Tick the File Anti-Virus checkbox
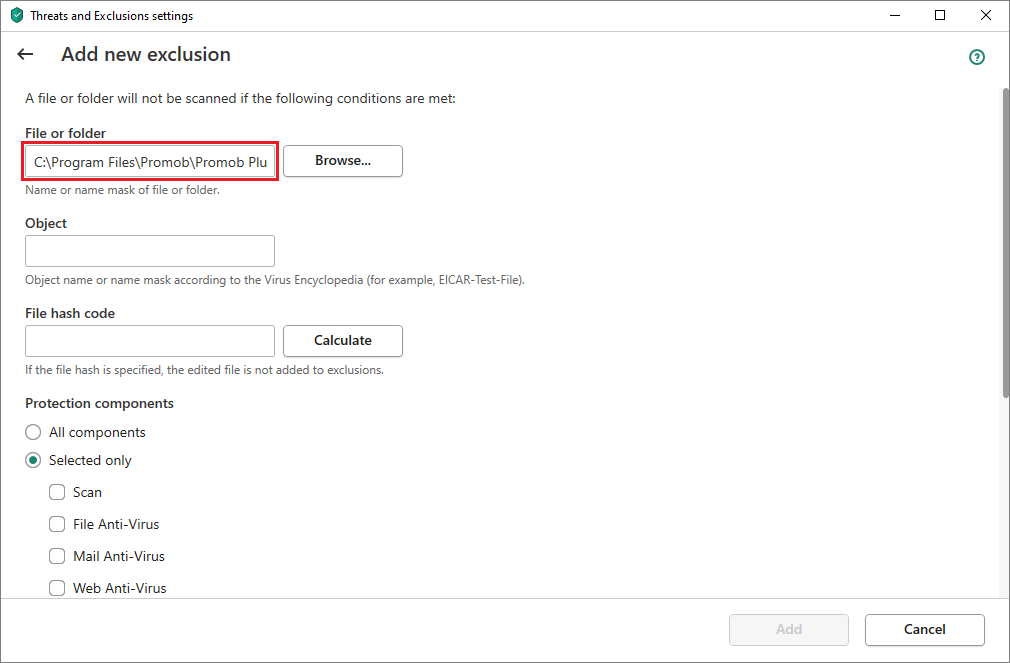Viewport: 1010px width, 663px height. pyautogui.click(x=57, y=524)
